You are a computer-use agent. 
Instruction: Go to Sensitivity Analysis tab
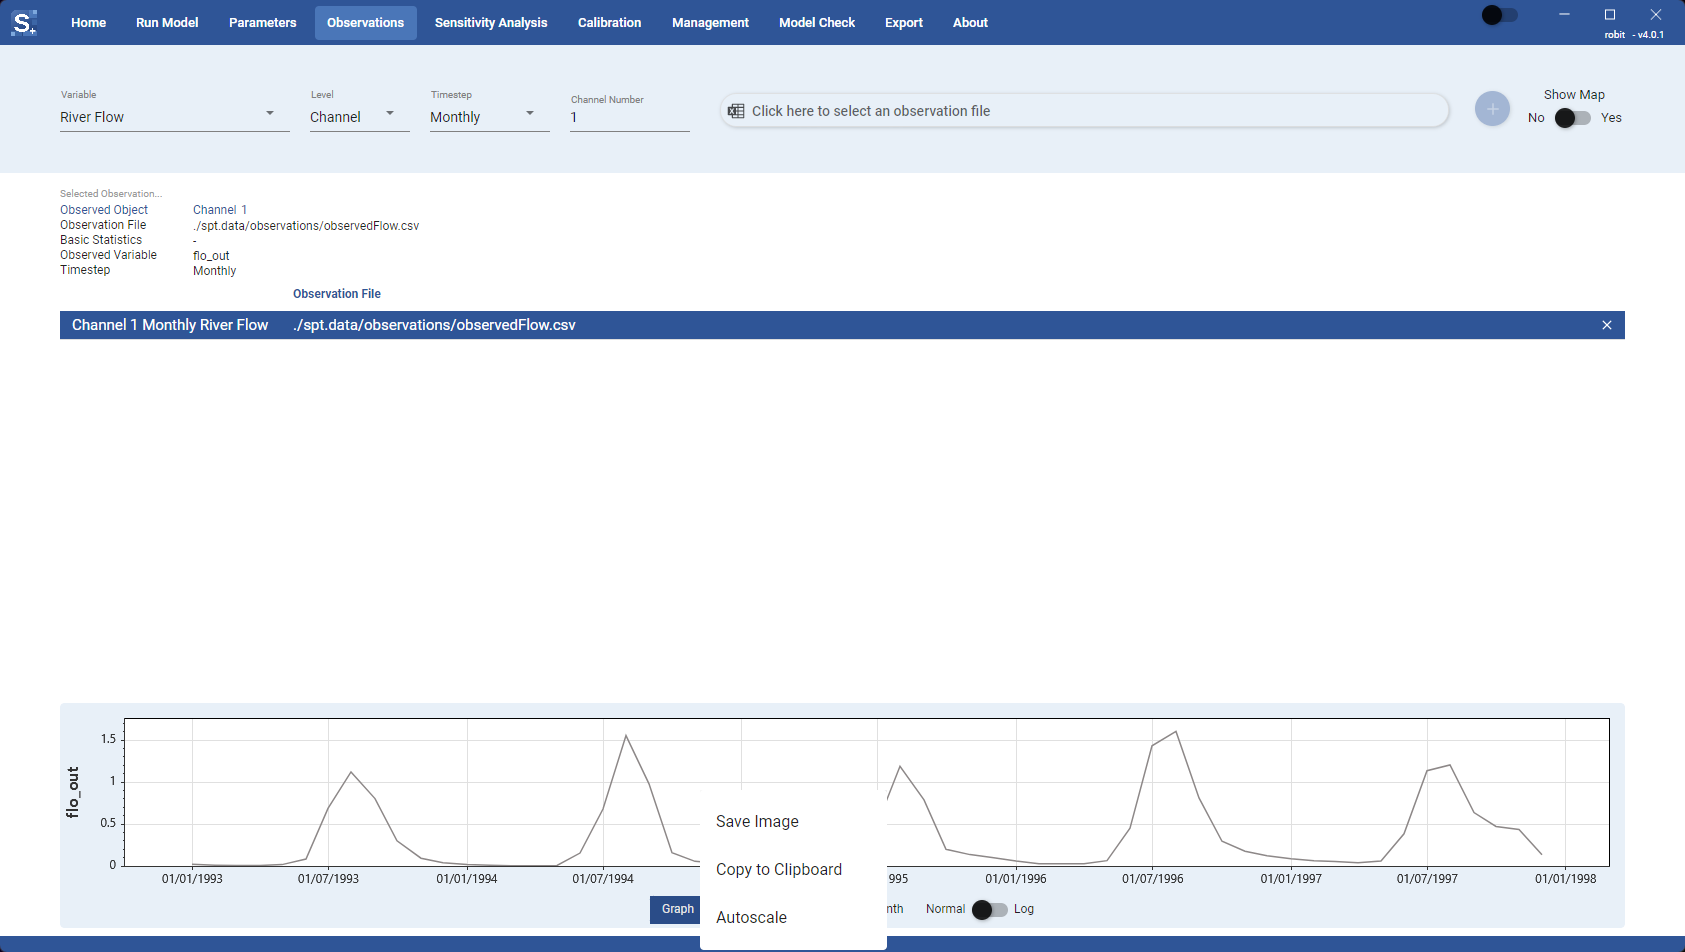click(x=491, y=22)
